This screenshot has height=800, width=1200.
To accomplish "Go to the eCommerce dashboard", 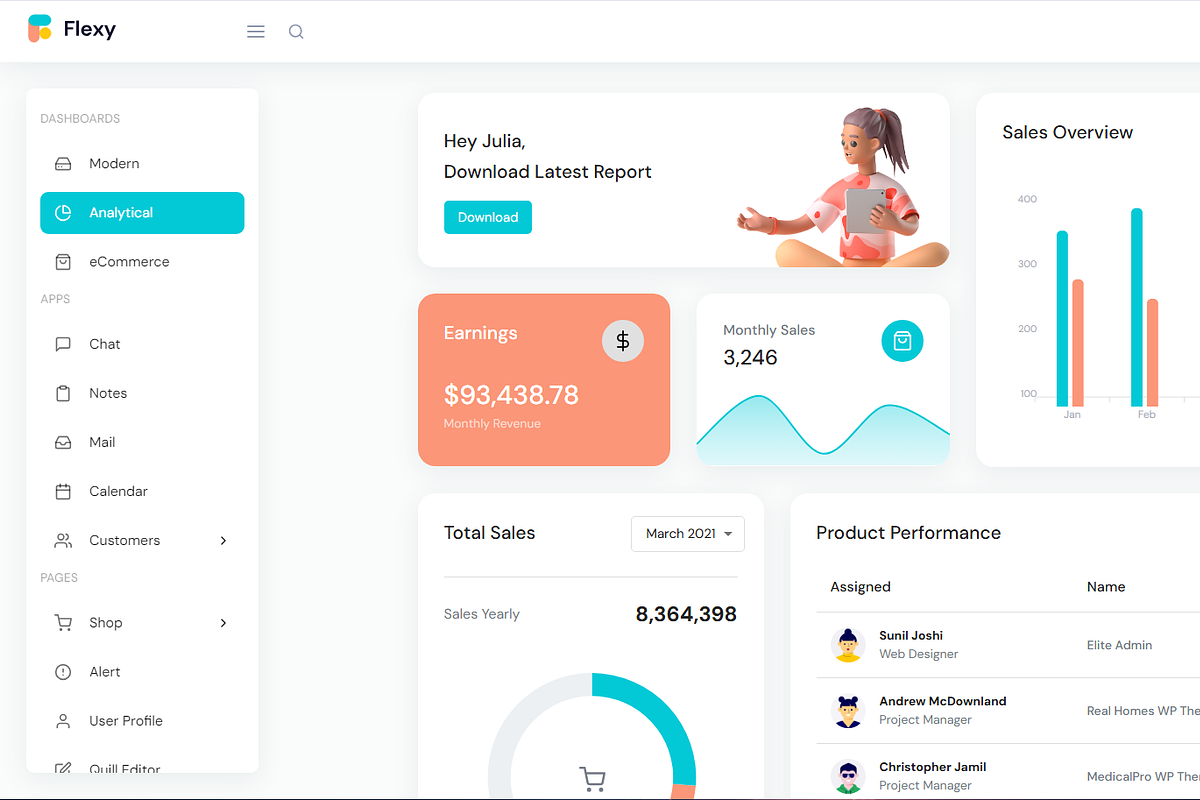I will click(x=142, y=262).
